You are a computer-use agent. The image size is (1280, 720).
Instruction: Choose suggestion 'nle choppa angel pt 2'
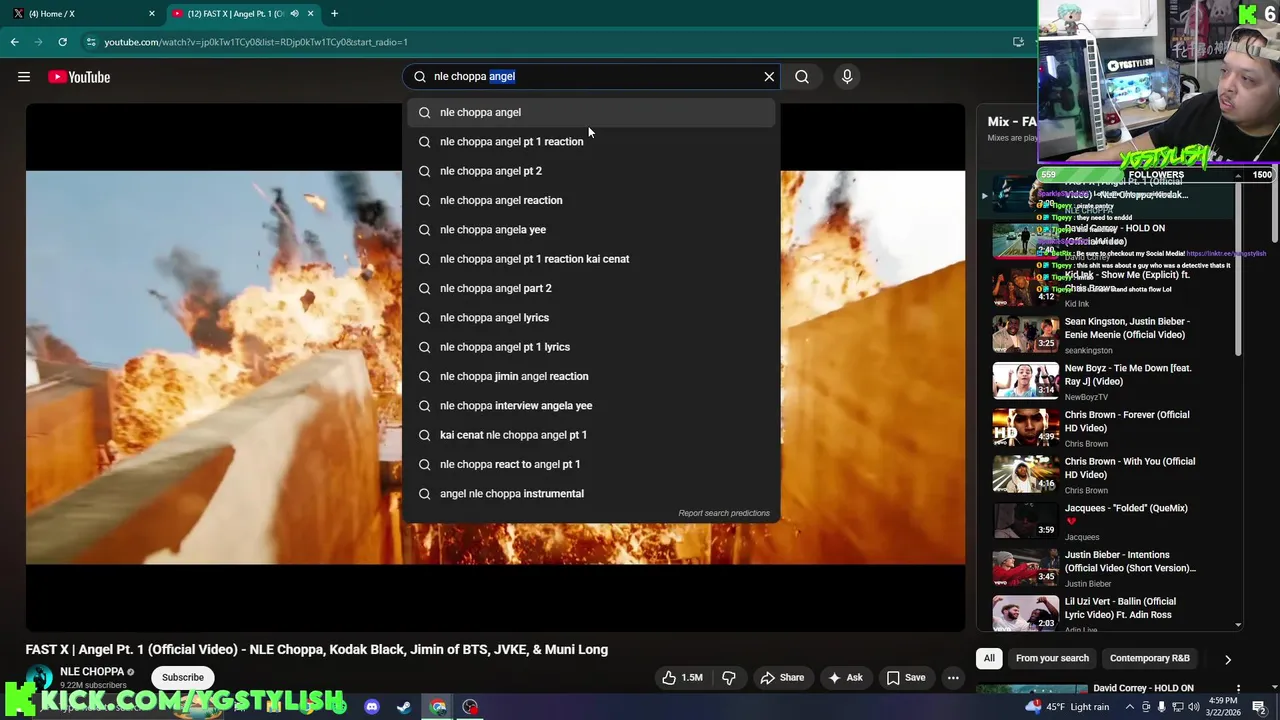591,171
